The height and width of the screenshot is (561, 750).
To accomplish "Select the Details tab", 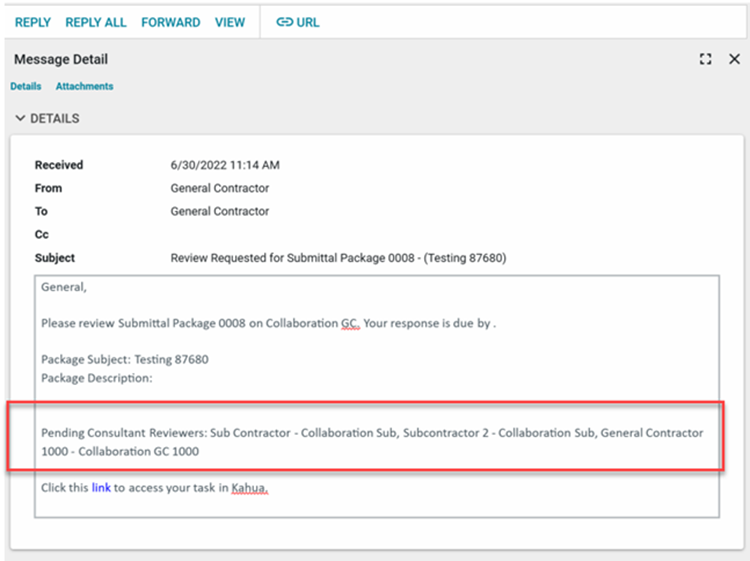I will (26, 87).
